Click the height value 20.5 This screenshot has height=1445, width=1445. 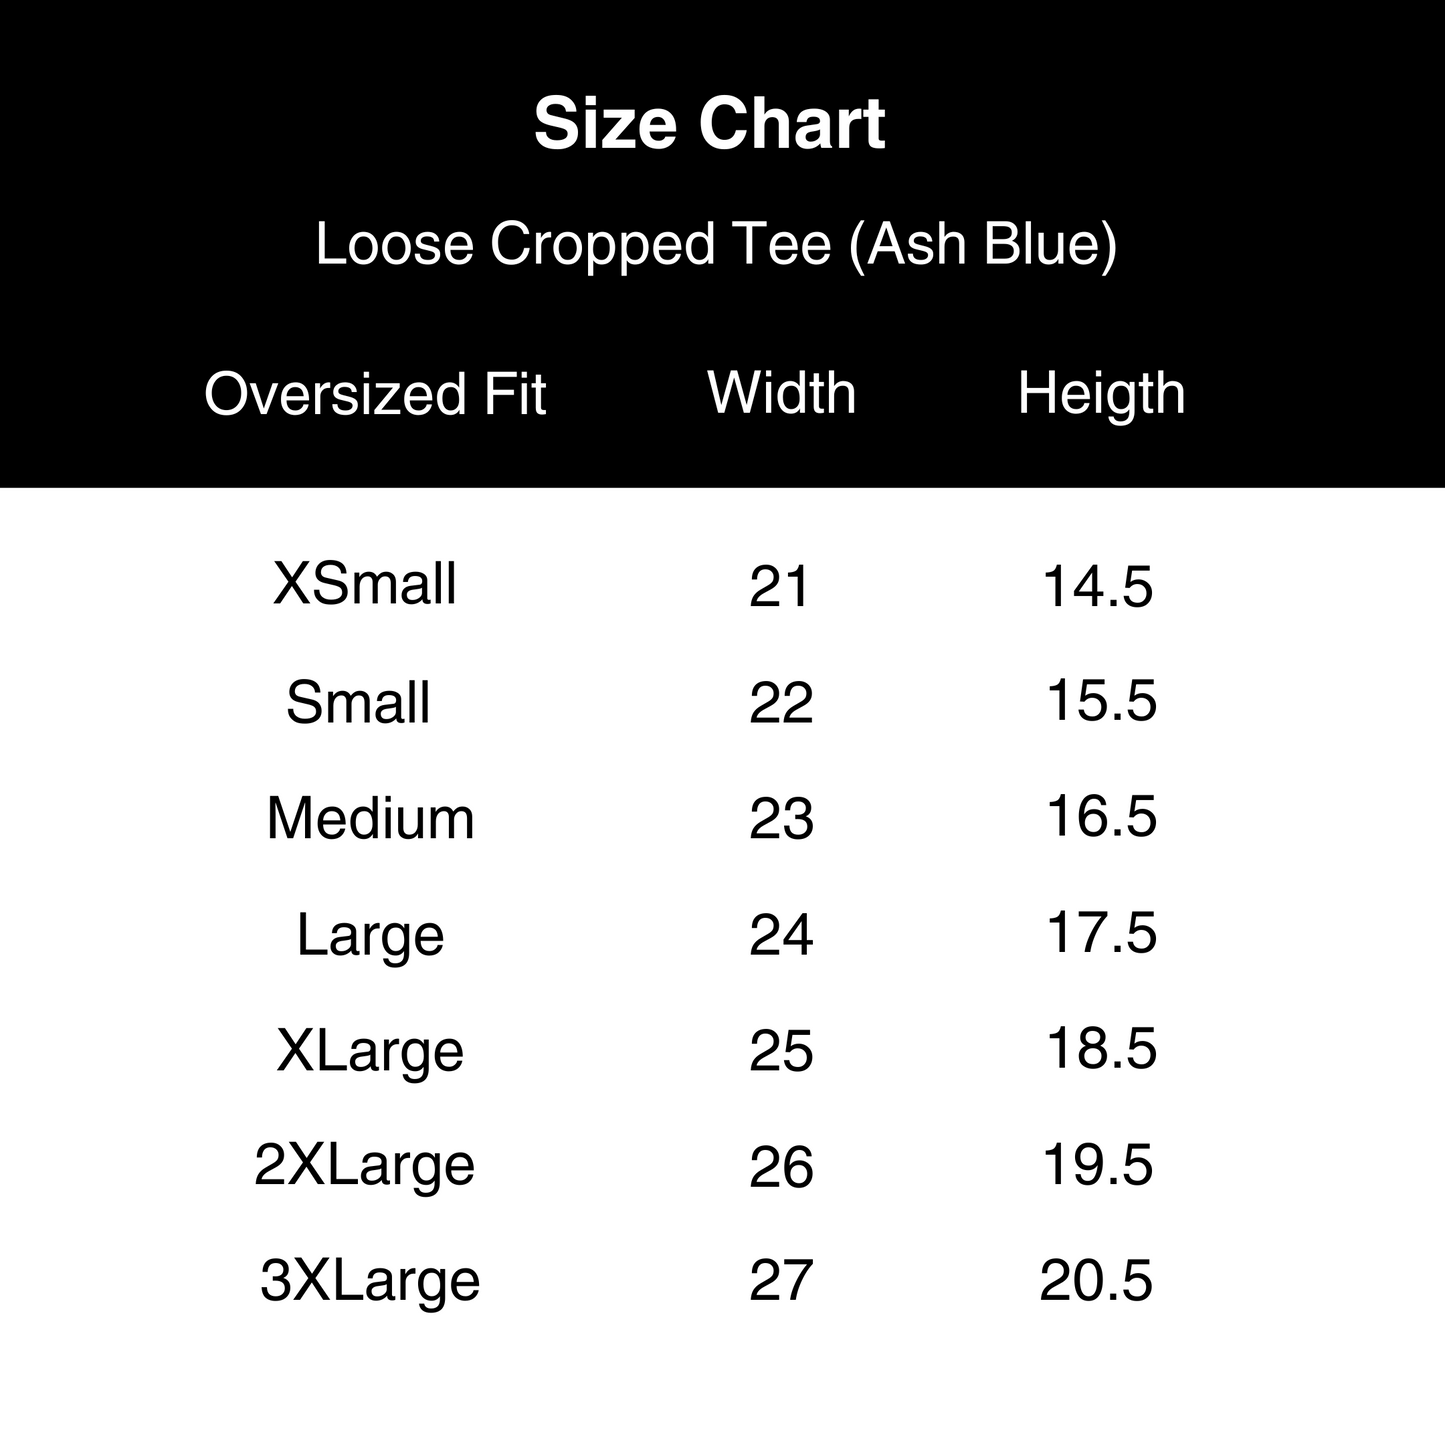1096,1282
